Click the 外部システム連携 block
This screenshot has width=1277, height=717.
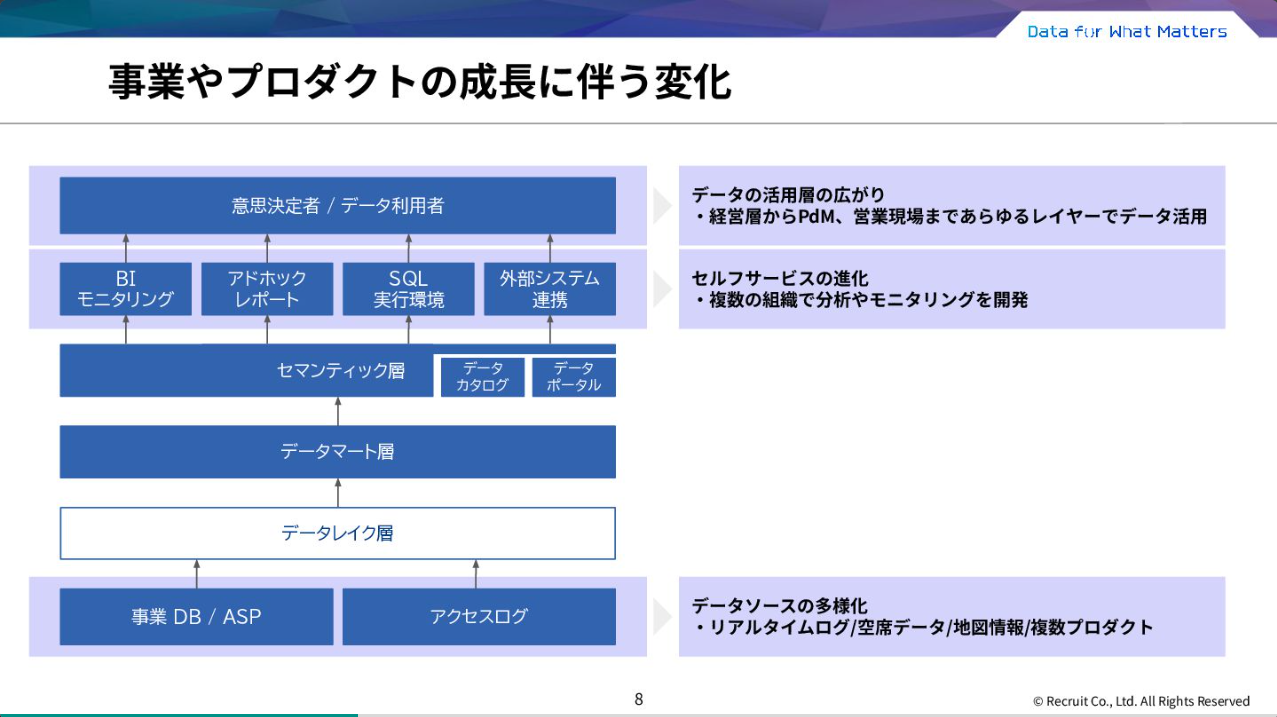(x=549, y=288)
